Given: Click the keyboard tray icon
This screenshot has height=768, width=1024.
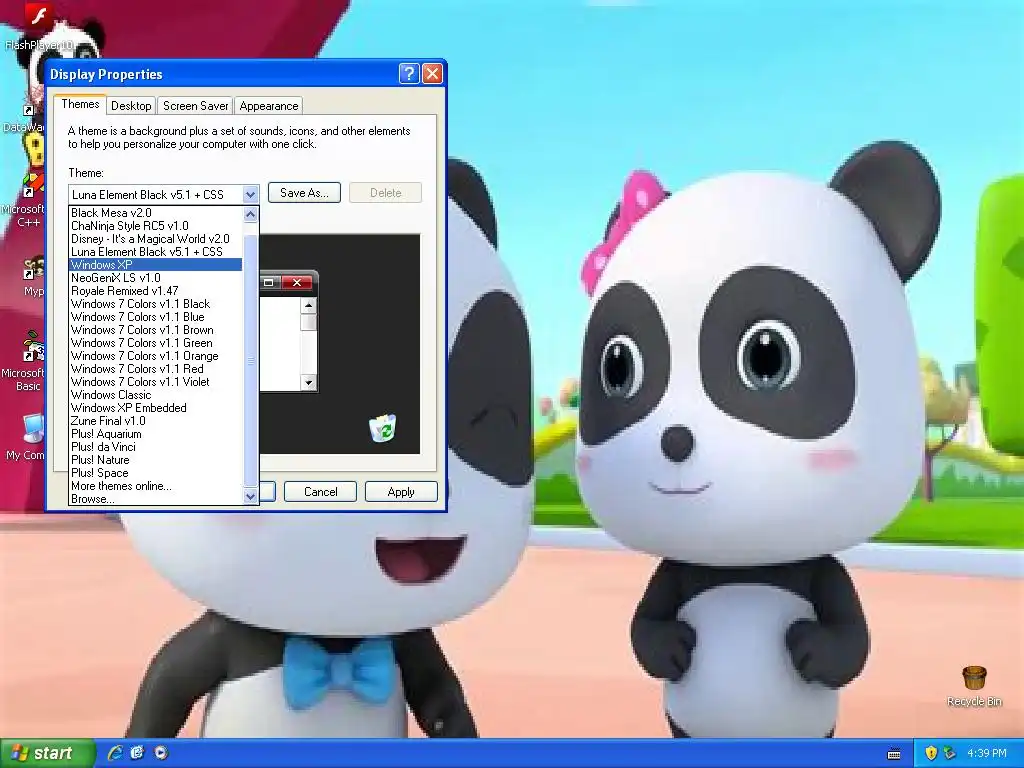Looking at the screenshot, I should 894,754.
